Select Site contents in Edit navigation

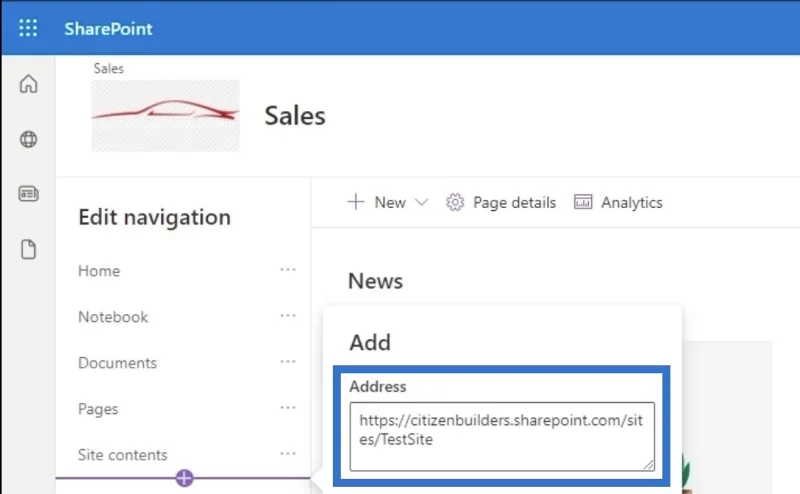[x=122, y=455]
